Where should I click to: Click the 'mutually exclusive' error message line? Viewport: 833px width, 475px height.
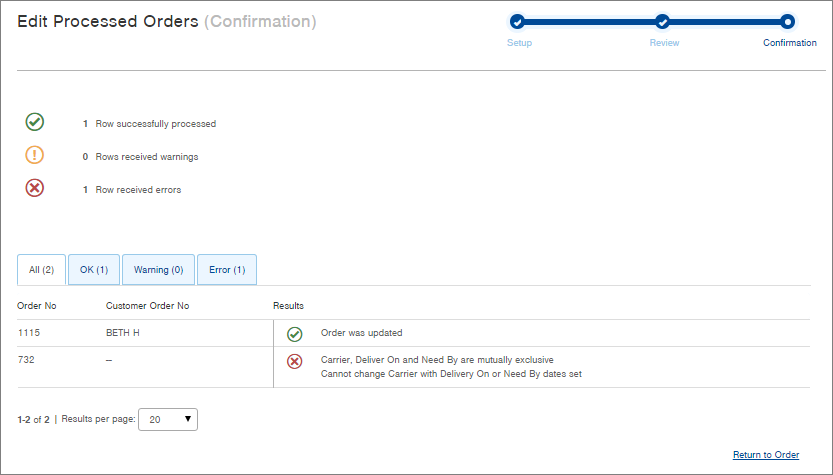click(437, 360)
